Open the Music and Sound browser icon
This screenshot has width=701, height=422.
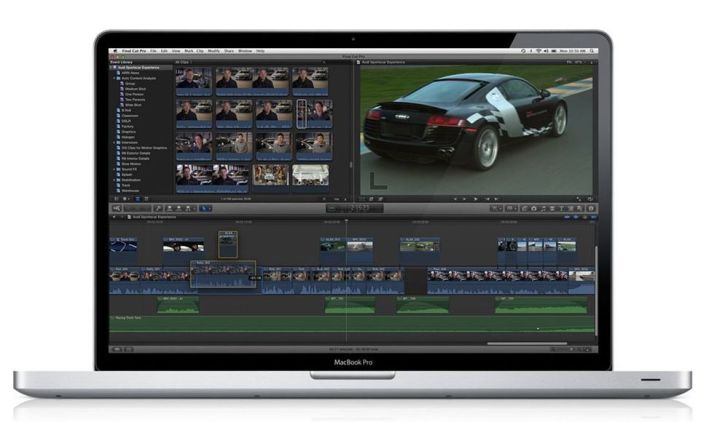click(544, 208)
